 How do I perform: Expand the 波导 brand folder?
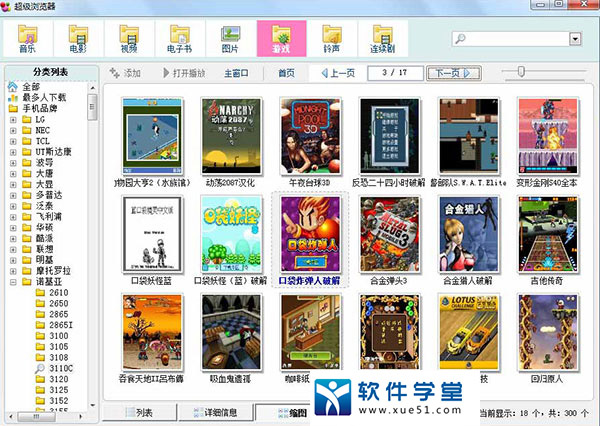click(13, 163)
